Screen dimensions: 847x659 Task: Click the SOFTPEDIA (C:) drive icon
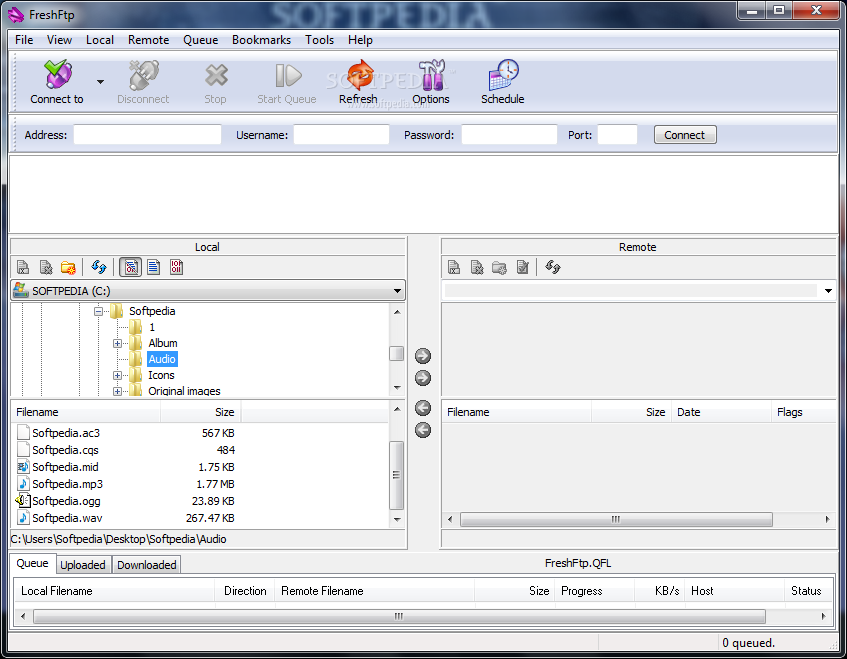[21, 290]
